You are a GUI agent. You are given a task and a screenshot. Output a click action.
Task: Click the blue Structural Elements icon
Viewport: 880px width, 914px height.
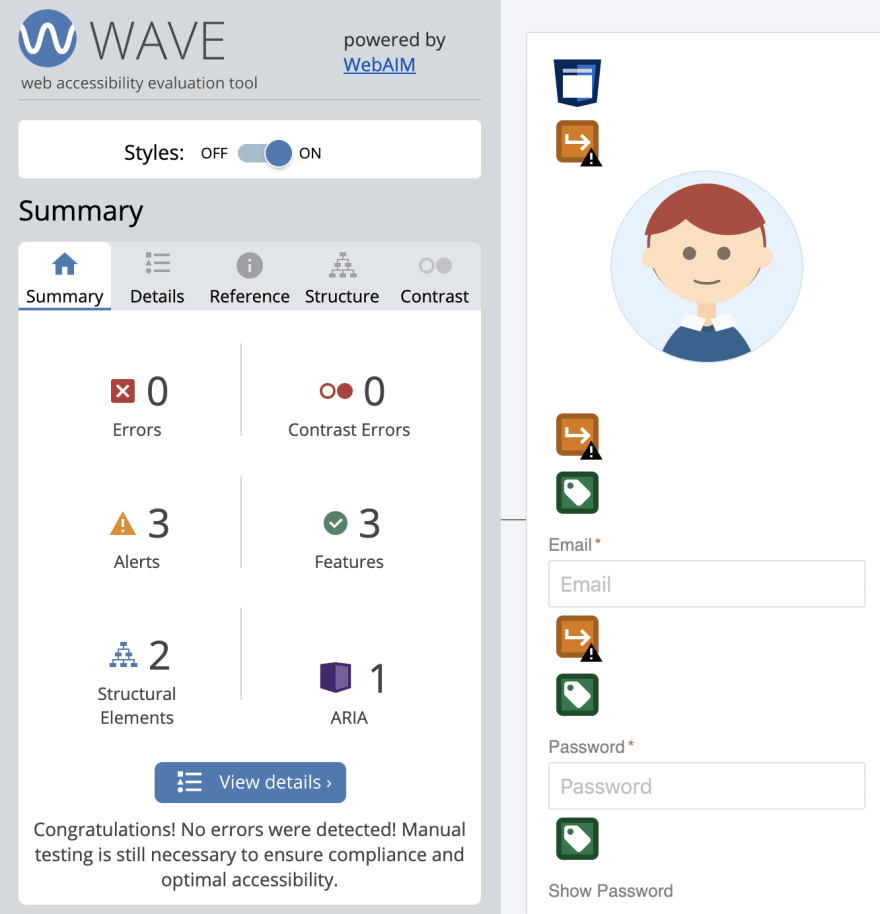(x=123, y=655)
